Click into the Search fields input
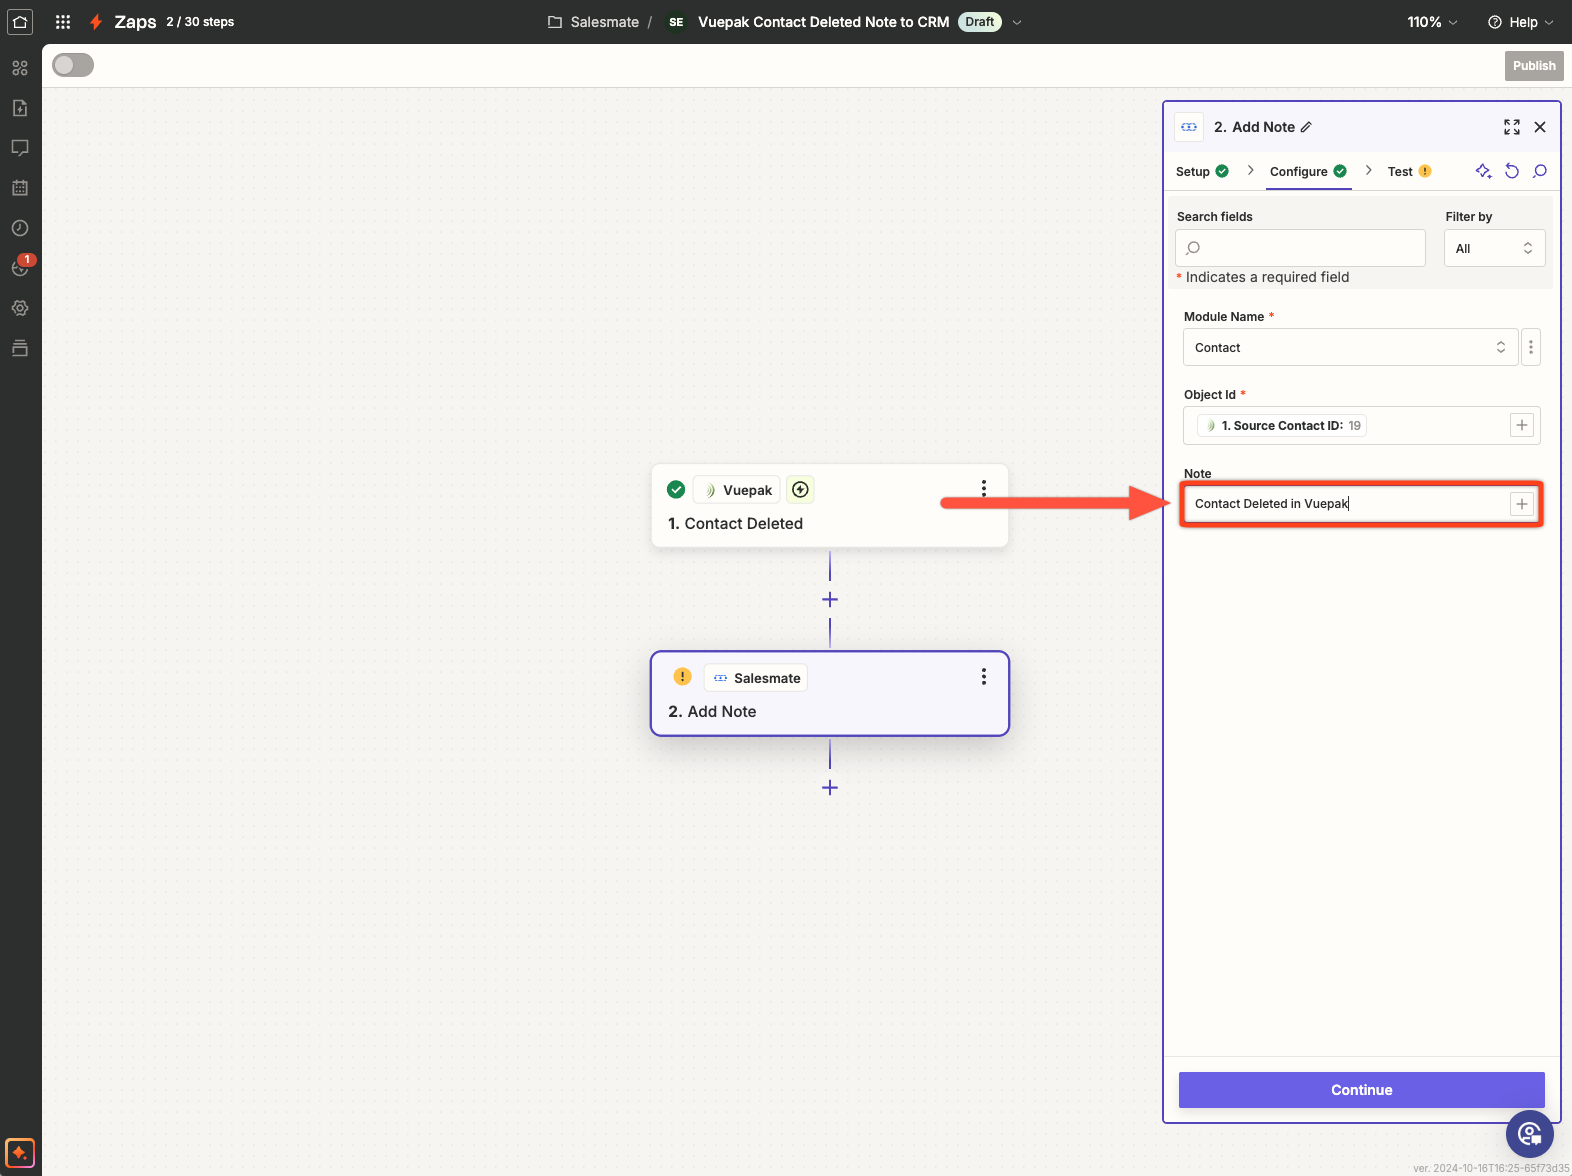Screen dimensions: 1572x1176 [x=1300, y=249]
